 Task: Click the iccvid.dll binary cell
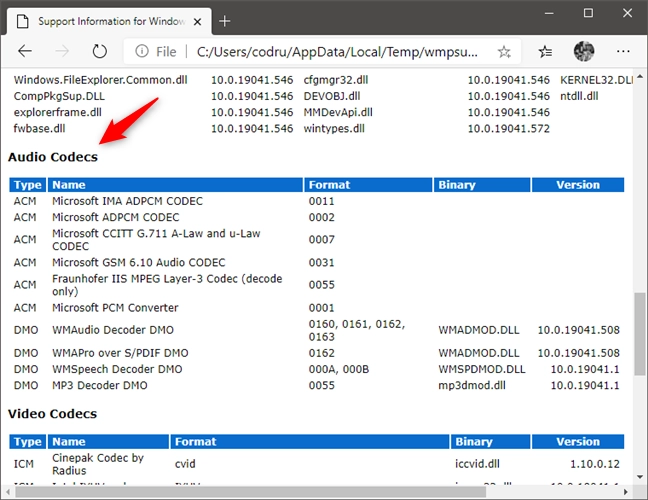point(477,464)
